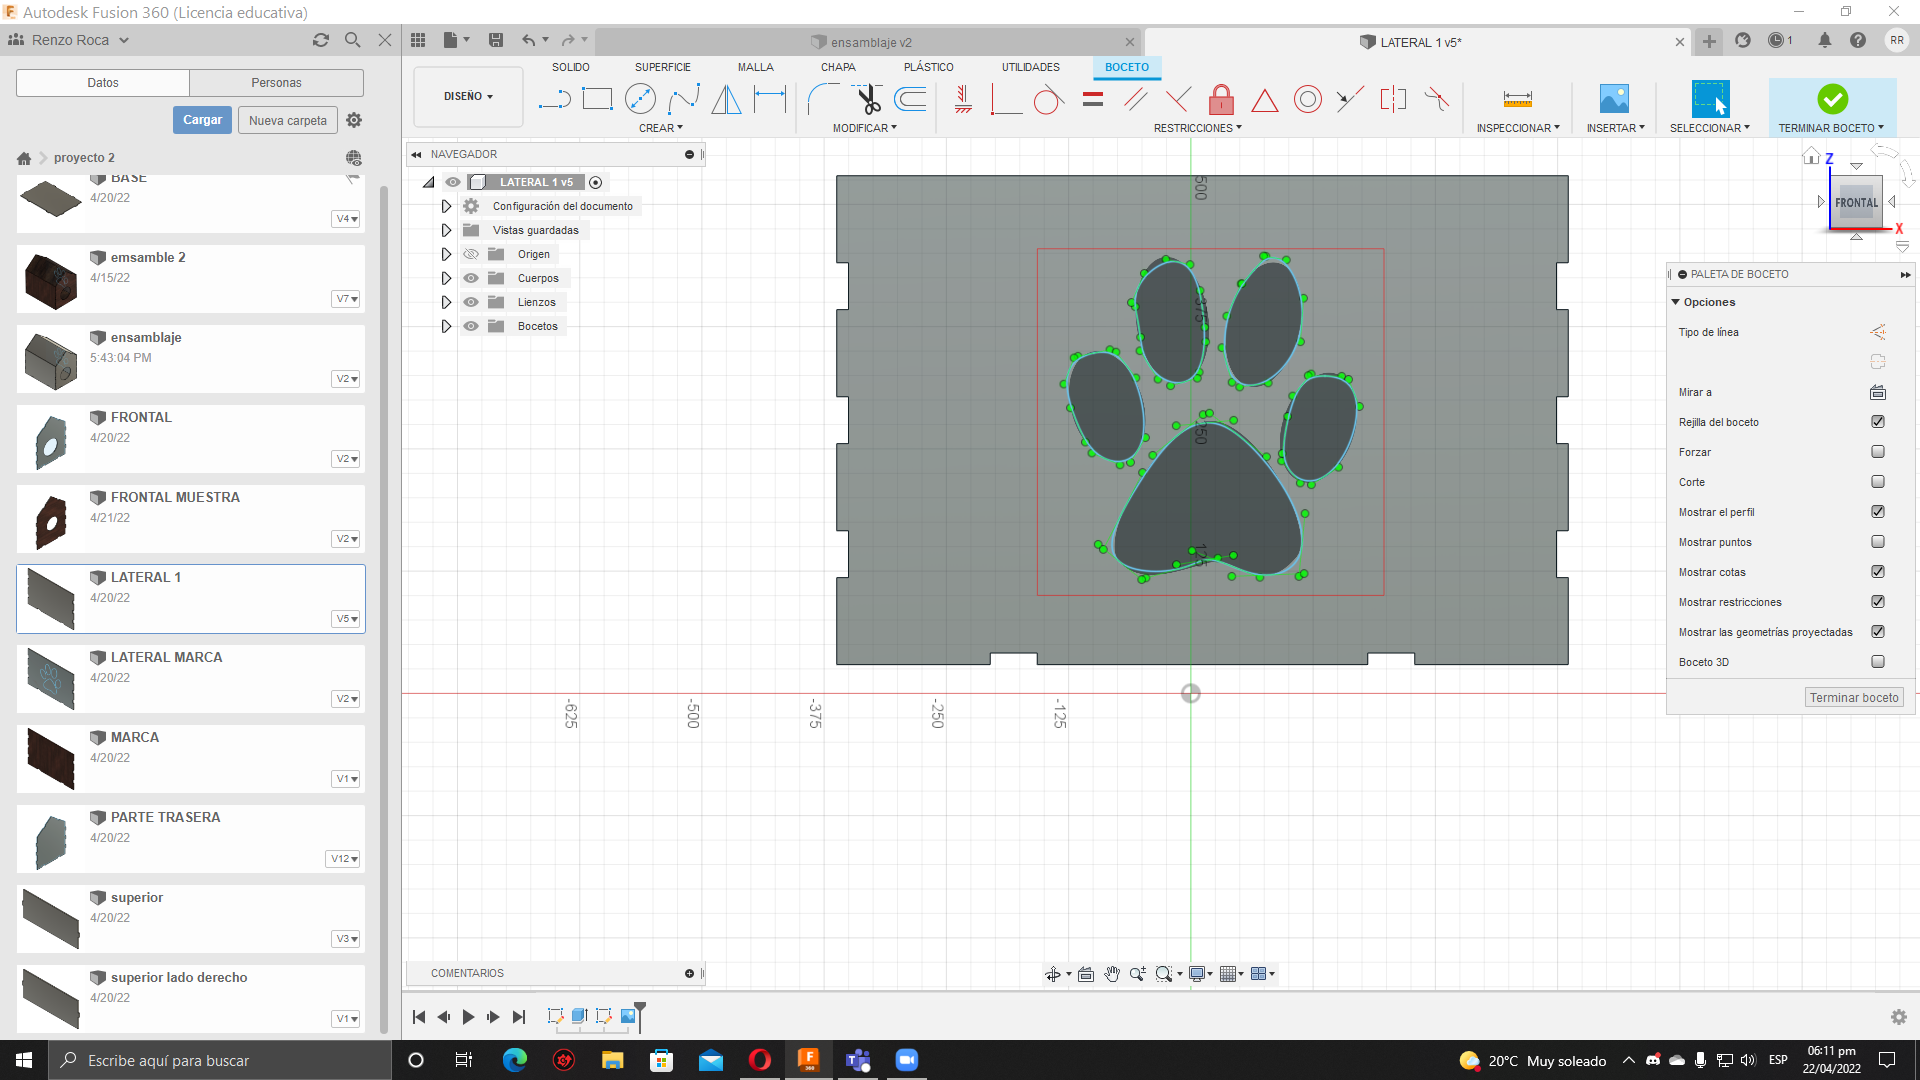The width and height of the screenshot is (1920, 1080).
Task: Switch to the Personas tab
Action: click(x=276, y=83)
